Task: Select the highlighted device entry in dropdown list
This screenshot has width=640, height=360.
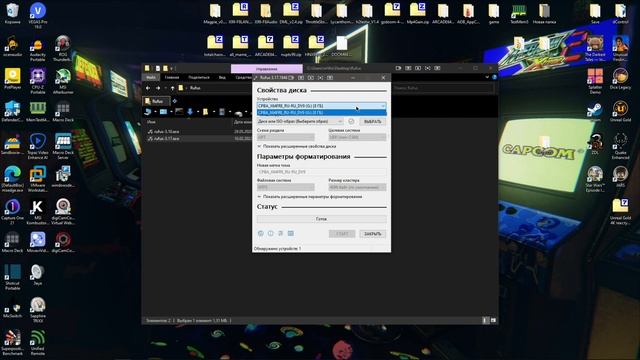Action: click(321, 112)
